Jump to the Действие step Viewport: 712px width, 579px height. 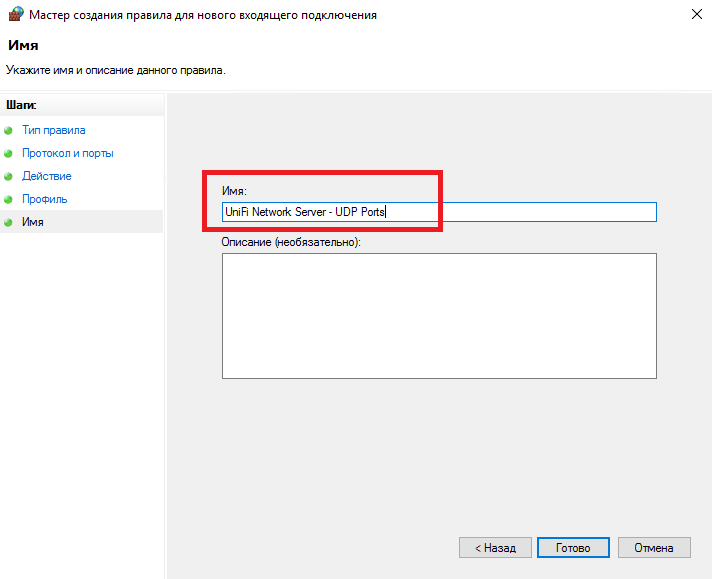pyautogui.click(x=47, y=176)
